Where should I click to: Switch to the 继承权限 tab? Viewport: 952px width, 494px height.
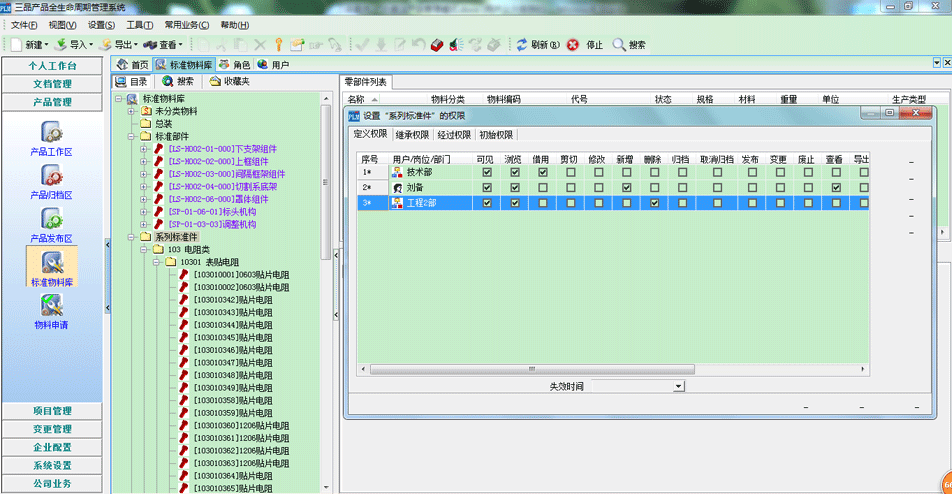[x=412, y=134]
